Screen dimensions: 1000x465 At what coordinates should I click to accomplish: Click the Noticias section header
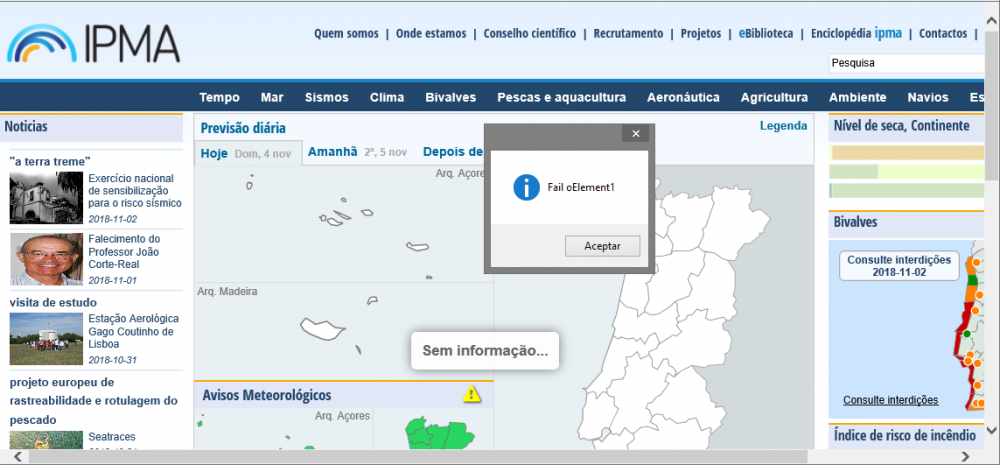pos(92,127)
